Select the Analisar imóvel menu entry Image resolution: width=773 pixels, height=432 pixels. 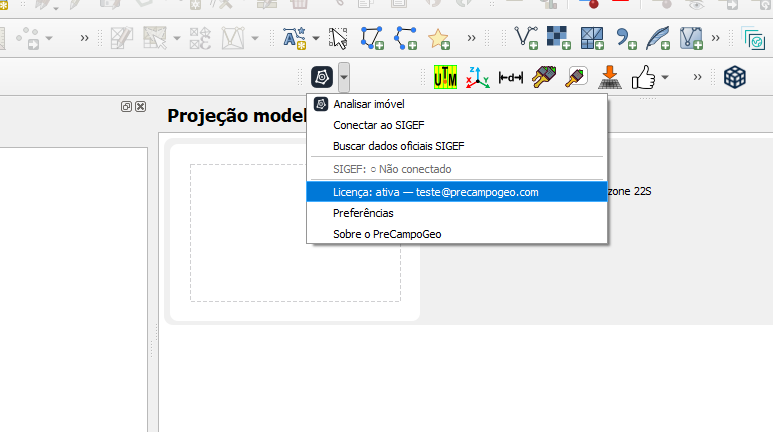coord(457,104)
